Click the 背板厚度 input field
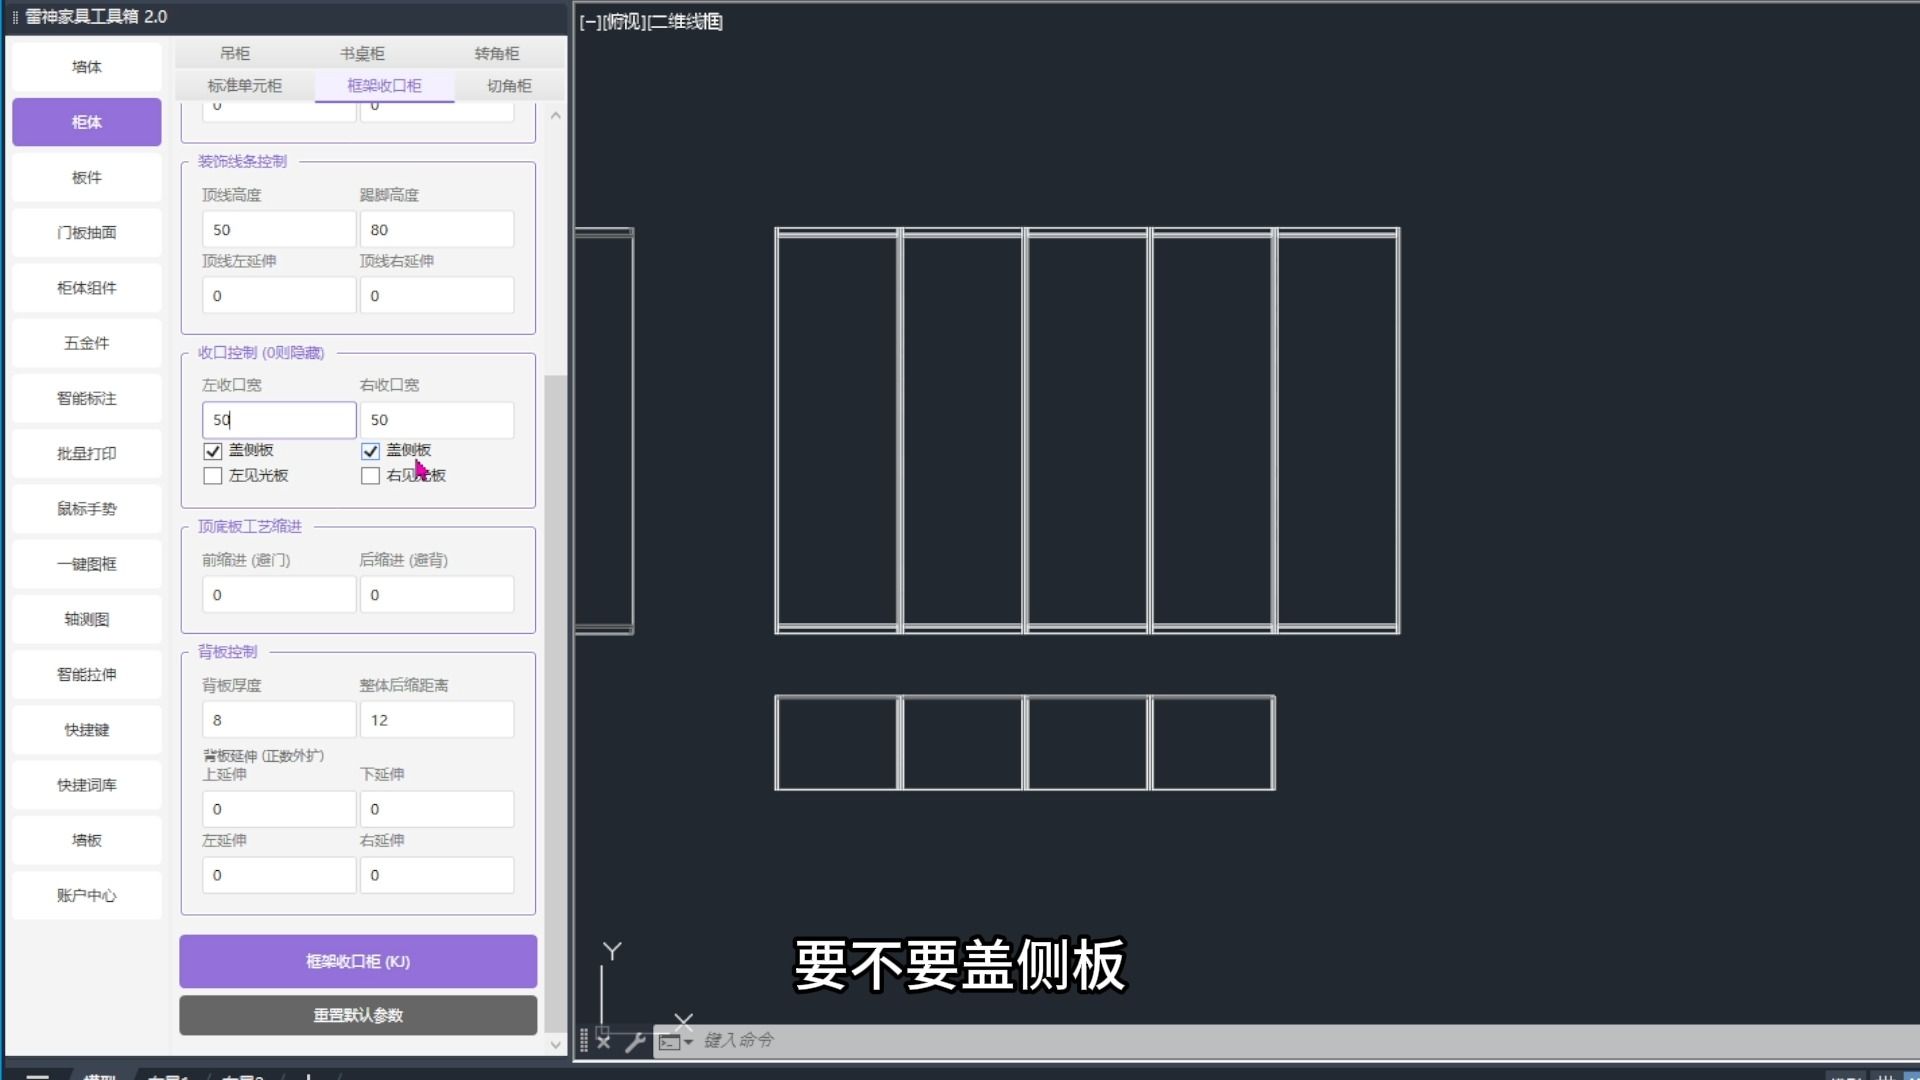Viewport: 1920px width, 1080px height. pyautogui.click(x=279, y=720)
